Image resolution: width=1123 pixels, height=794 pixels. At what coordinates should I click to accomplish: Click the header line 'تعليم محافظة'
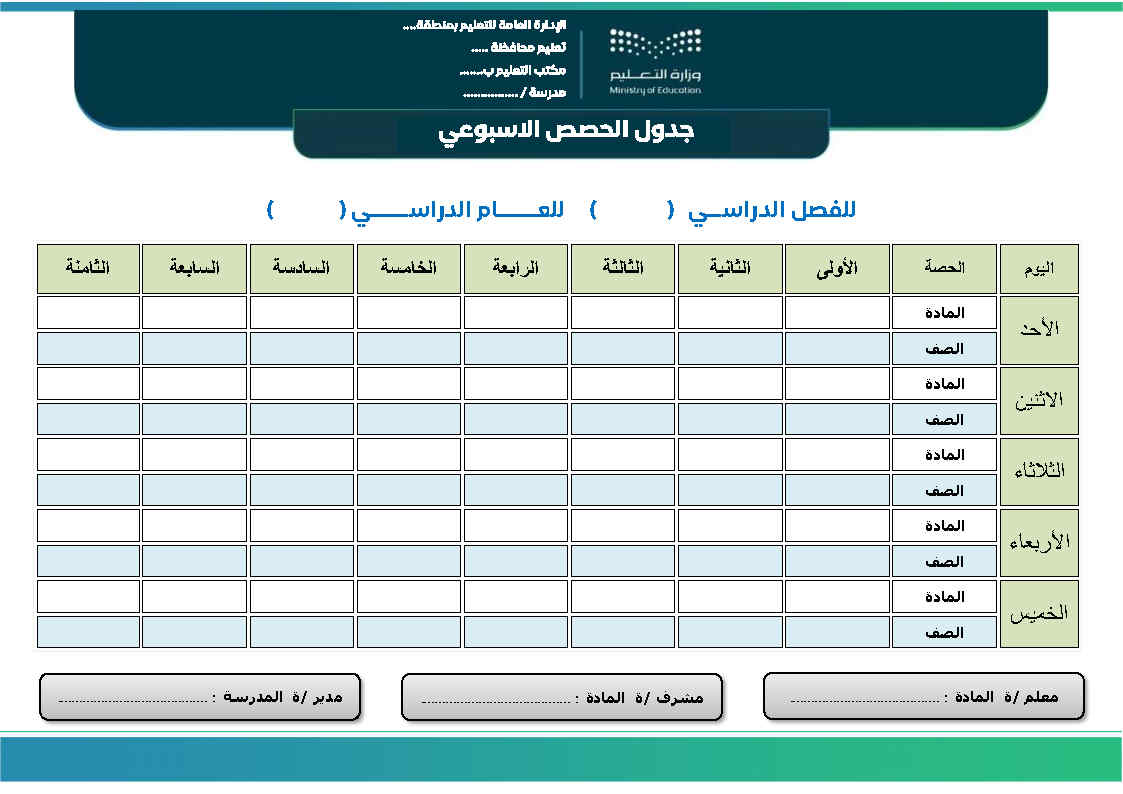tap(519, 47)
